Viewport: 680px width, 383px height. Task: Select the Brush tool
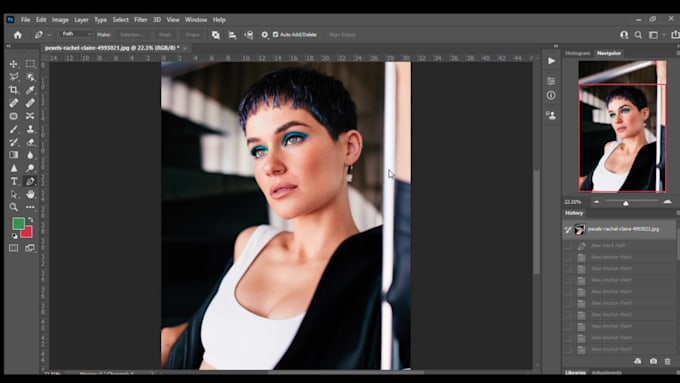pos(14,129)
